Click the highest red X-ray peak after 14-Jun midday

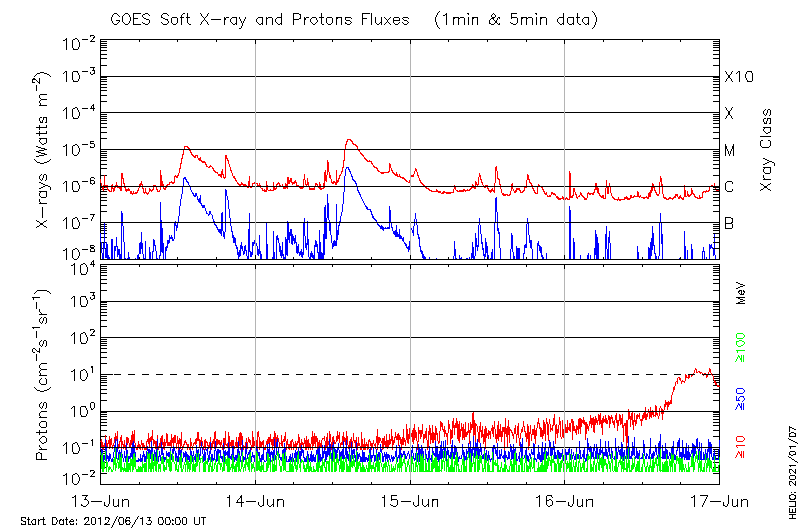click(348, 140)
